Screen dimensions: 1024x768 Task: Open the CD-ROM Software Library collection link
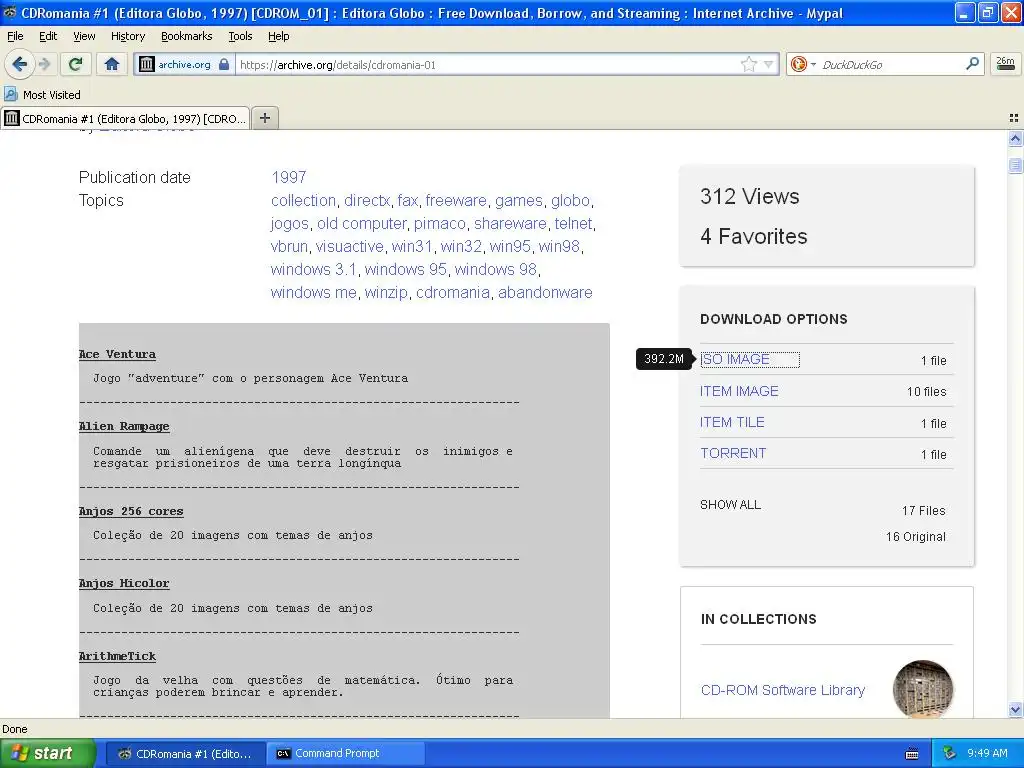782,690
